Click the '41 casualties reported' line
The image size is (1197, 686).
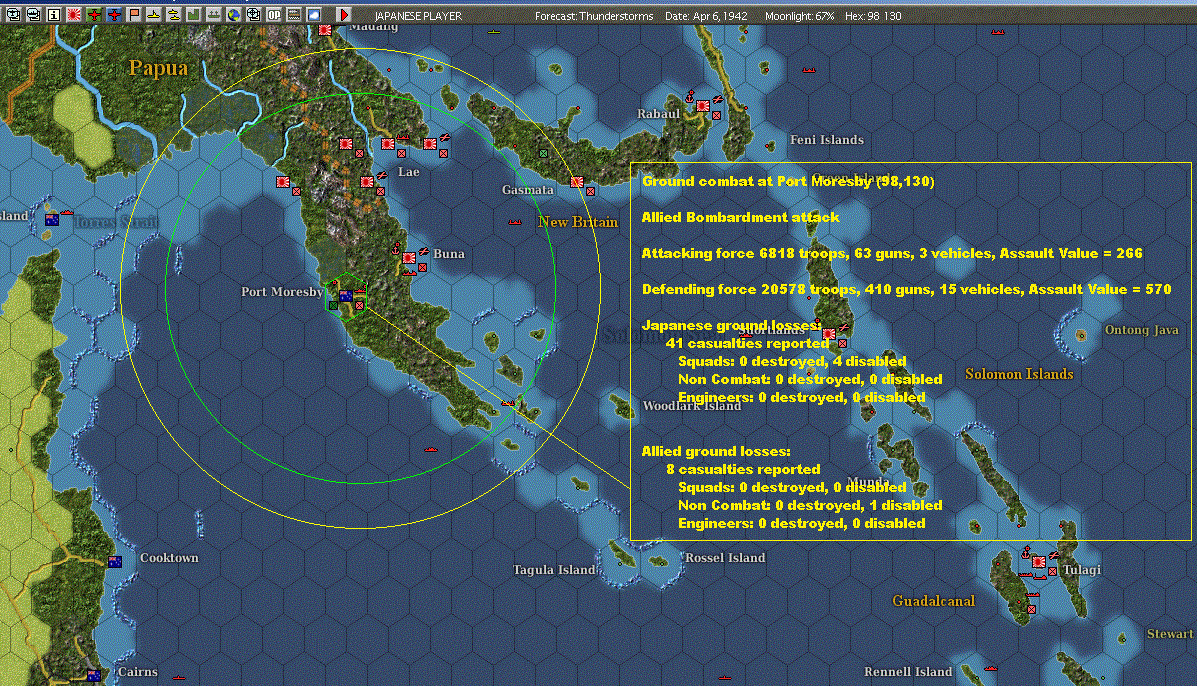(x=747, y=343)
